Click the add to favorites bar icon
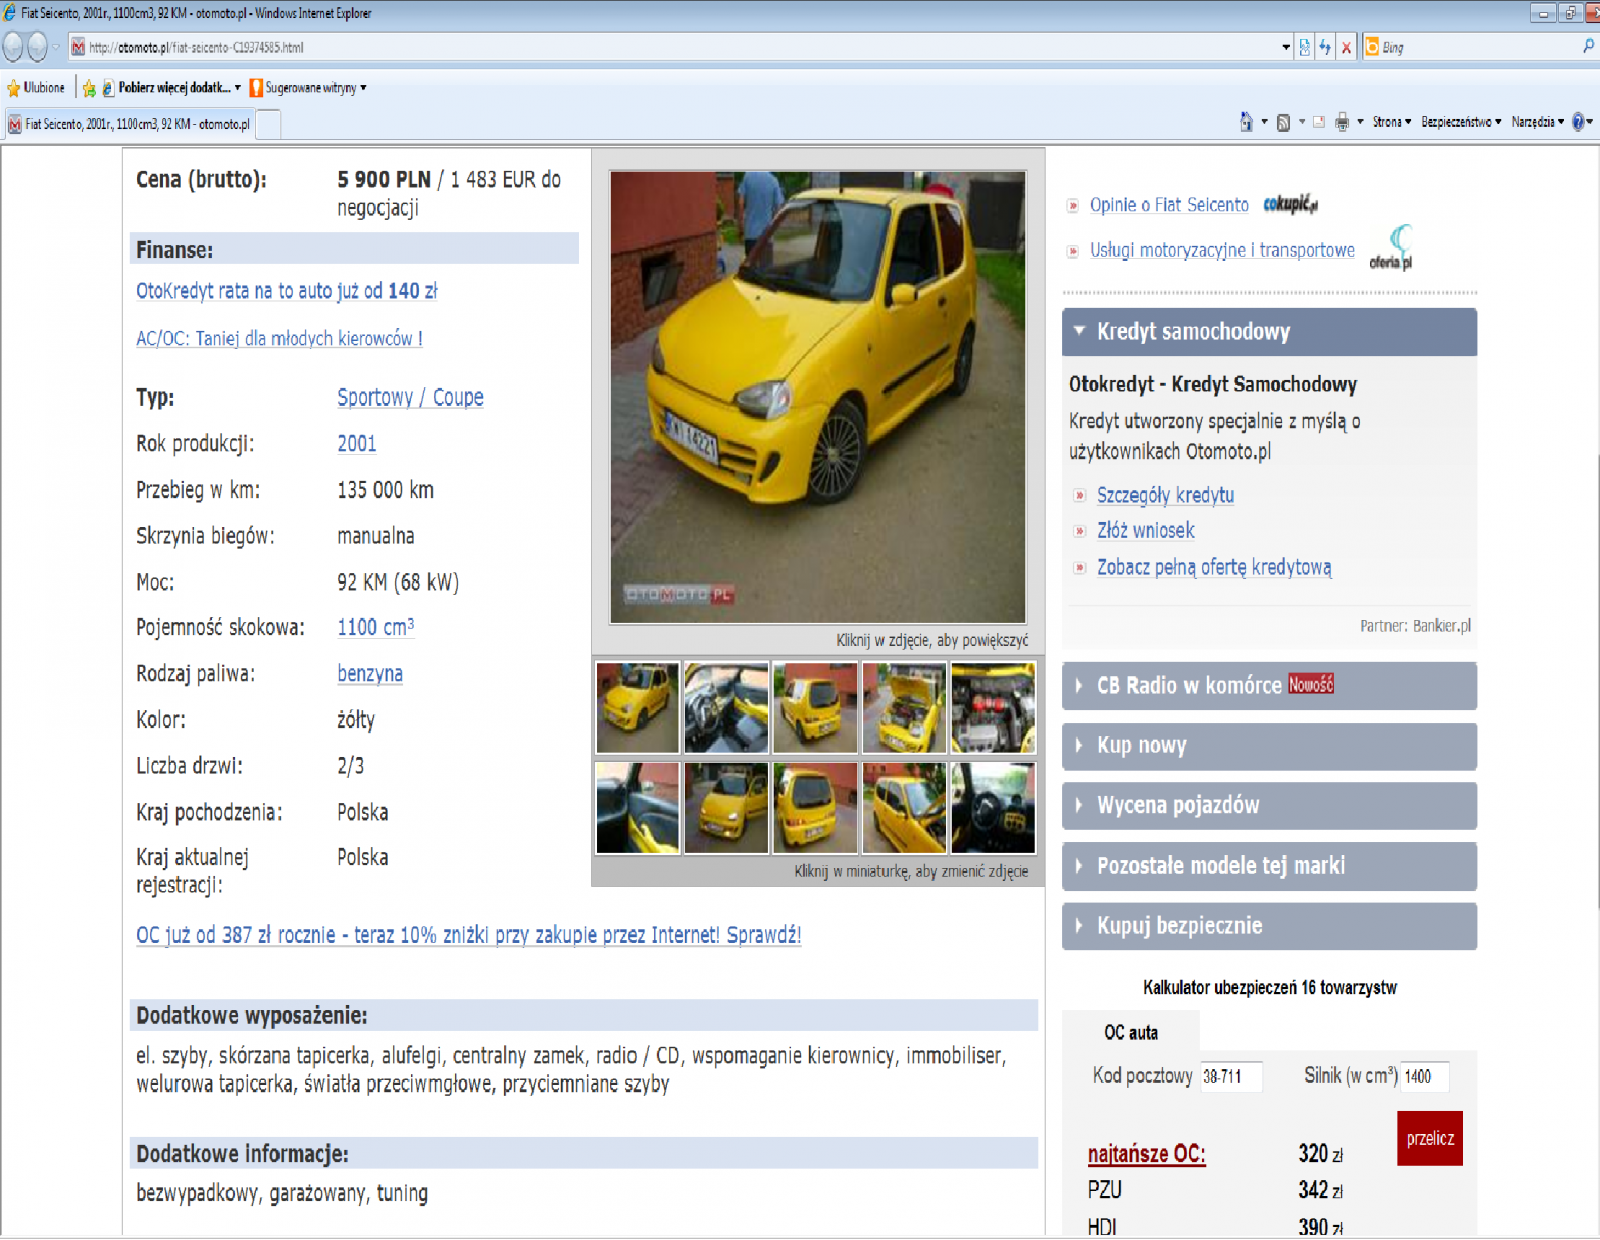The image size is (1600, 1240). [x=89, y=88]
